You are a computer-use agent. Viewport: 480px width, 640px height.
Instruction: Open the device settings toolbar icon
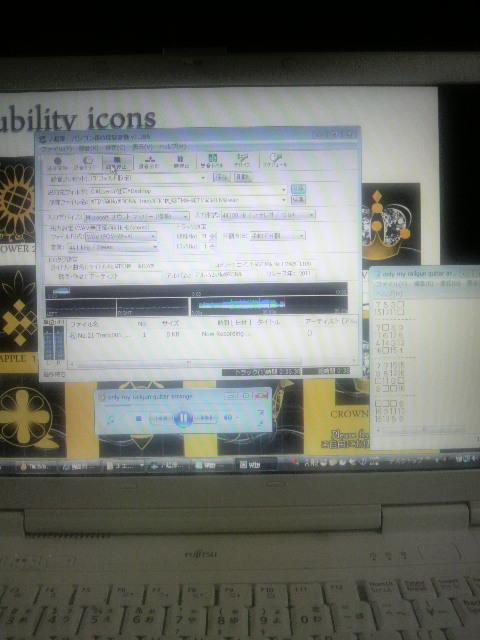pos(242,160)
